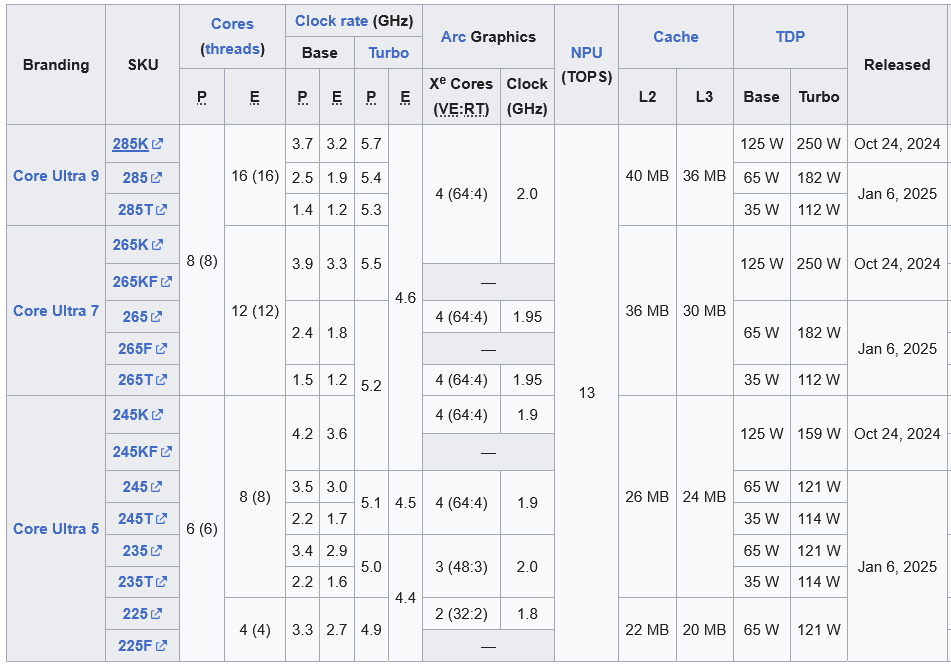Select the 16 (16) E-cores cell
Viewport: 951px width, 664px height.
point(255,176)
